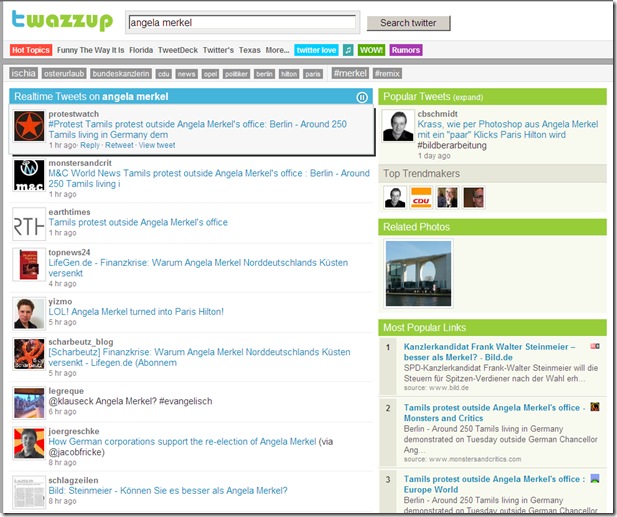Screen dimensions: 617x517
Task: Click Monsters and Critics favicon on link 2
Action: coord(595,407)
